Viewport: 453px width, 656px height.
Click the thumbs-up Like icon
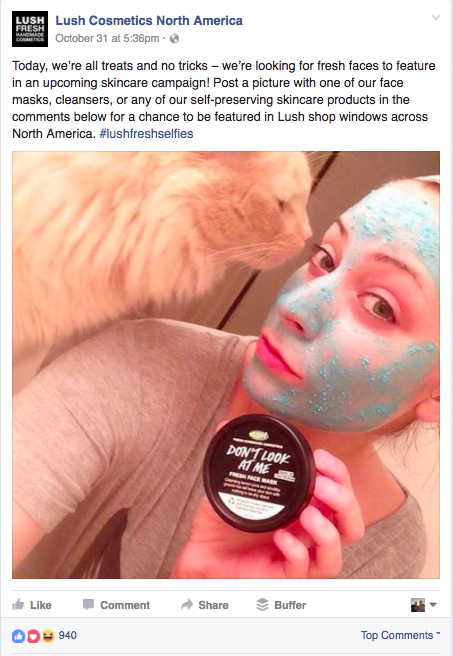coord(18,604)
